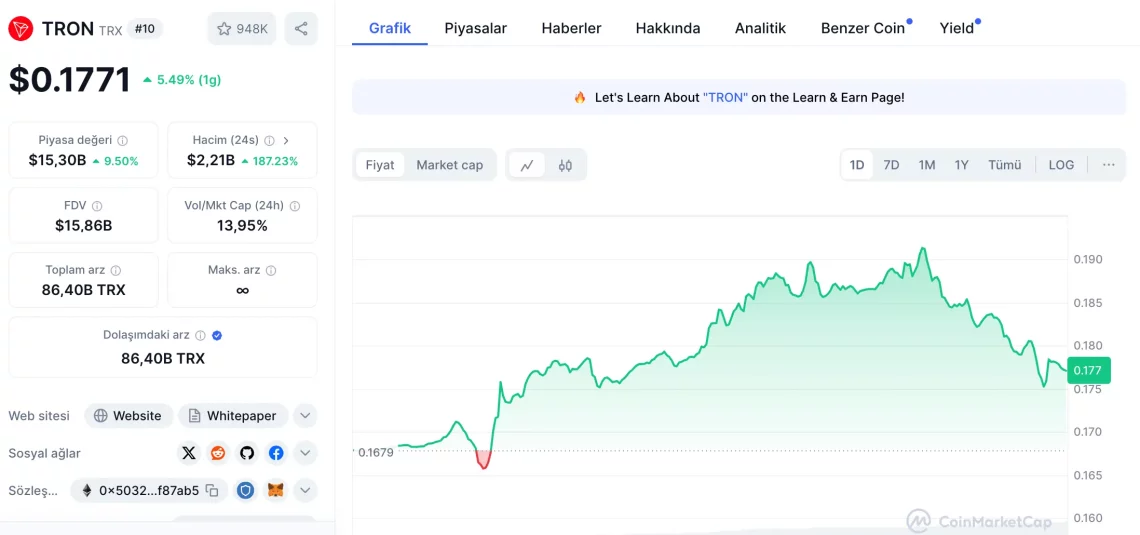This screenshot has height=535, width=1140.
Task: Open the X (Twitter) social link
Action: coord(189,453)
